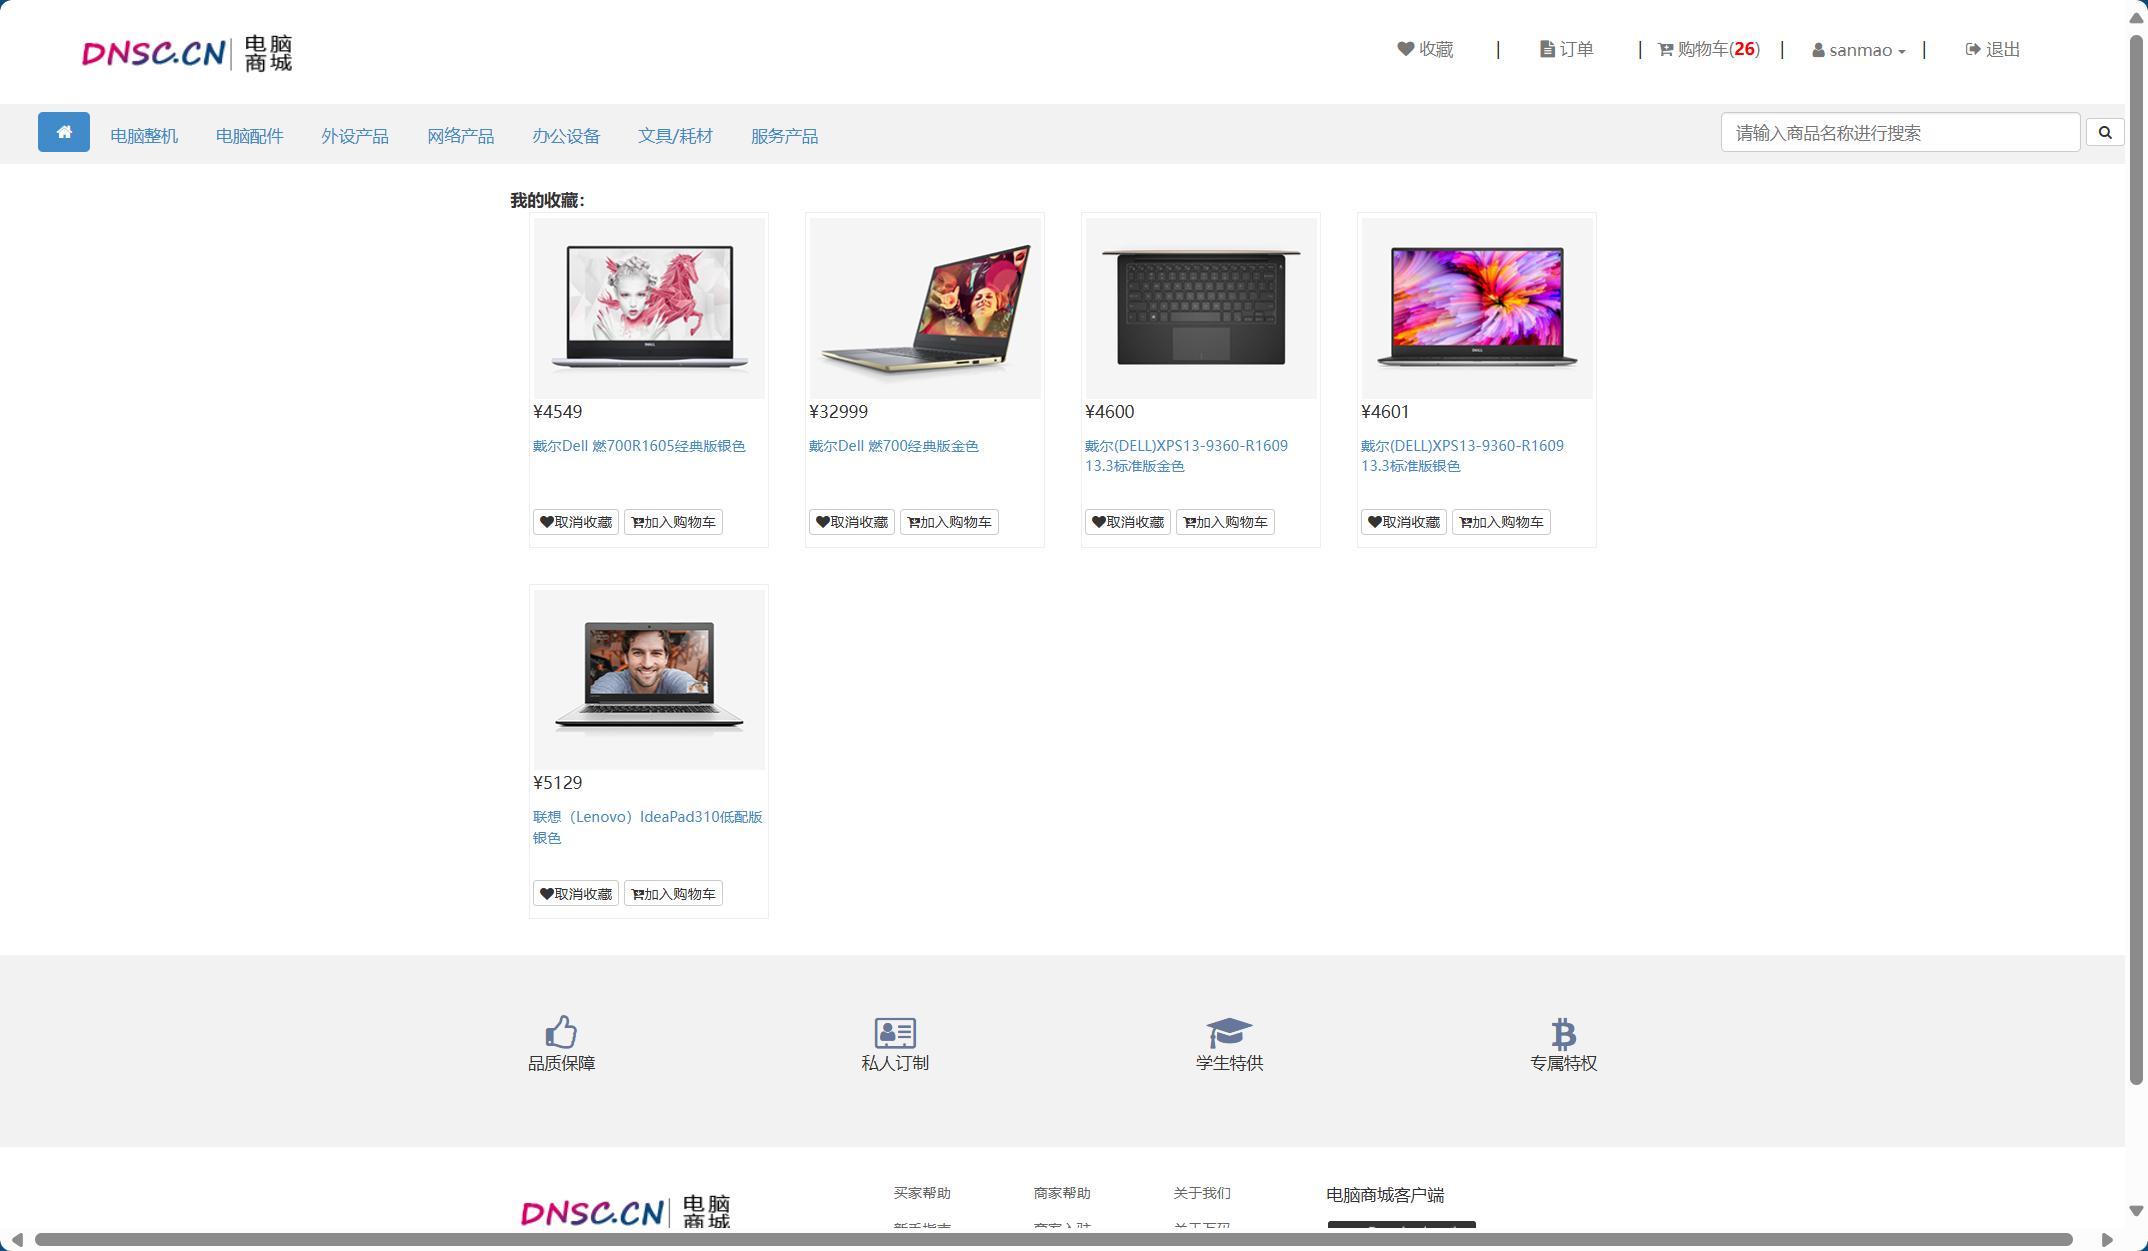2148x1251 pixels.
Task: Add XPS13 标准版金色 to cart
Action: coord(1226,522)
